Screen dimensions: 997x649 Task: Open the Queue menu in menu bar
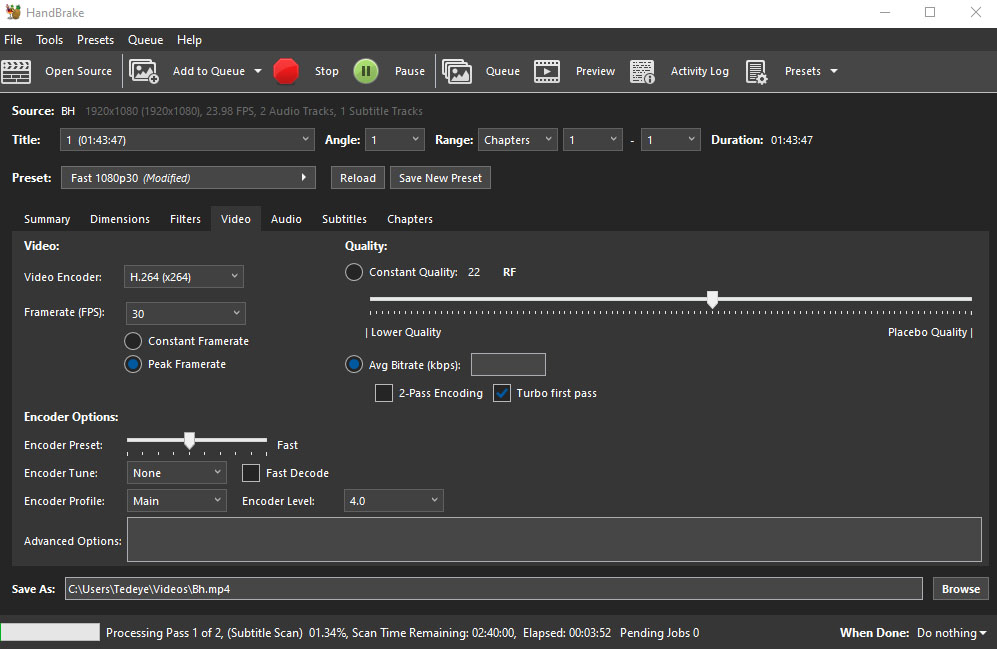(x=146, y=39)
